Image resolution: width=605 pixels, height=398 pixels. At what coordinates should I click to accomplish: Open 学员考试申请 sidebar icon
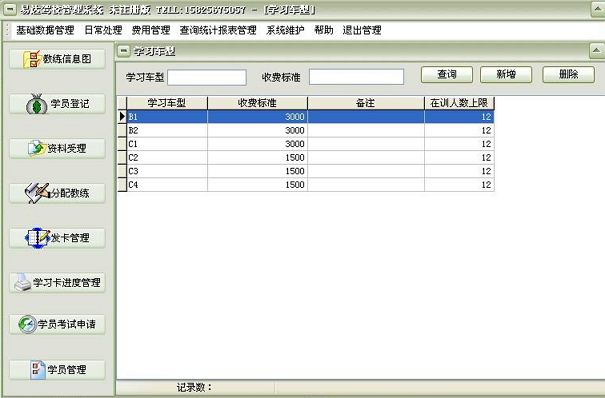click(27, 324)
